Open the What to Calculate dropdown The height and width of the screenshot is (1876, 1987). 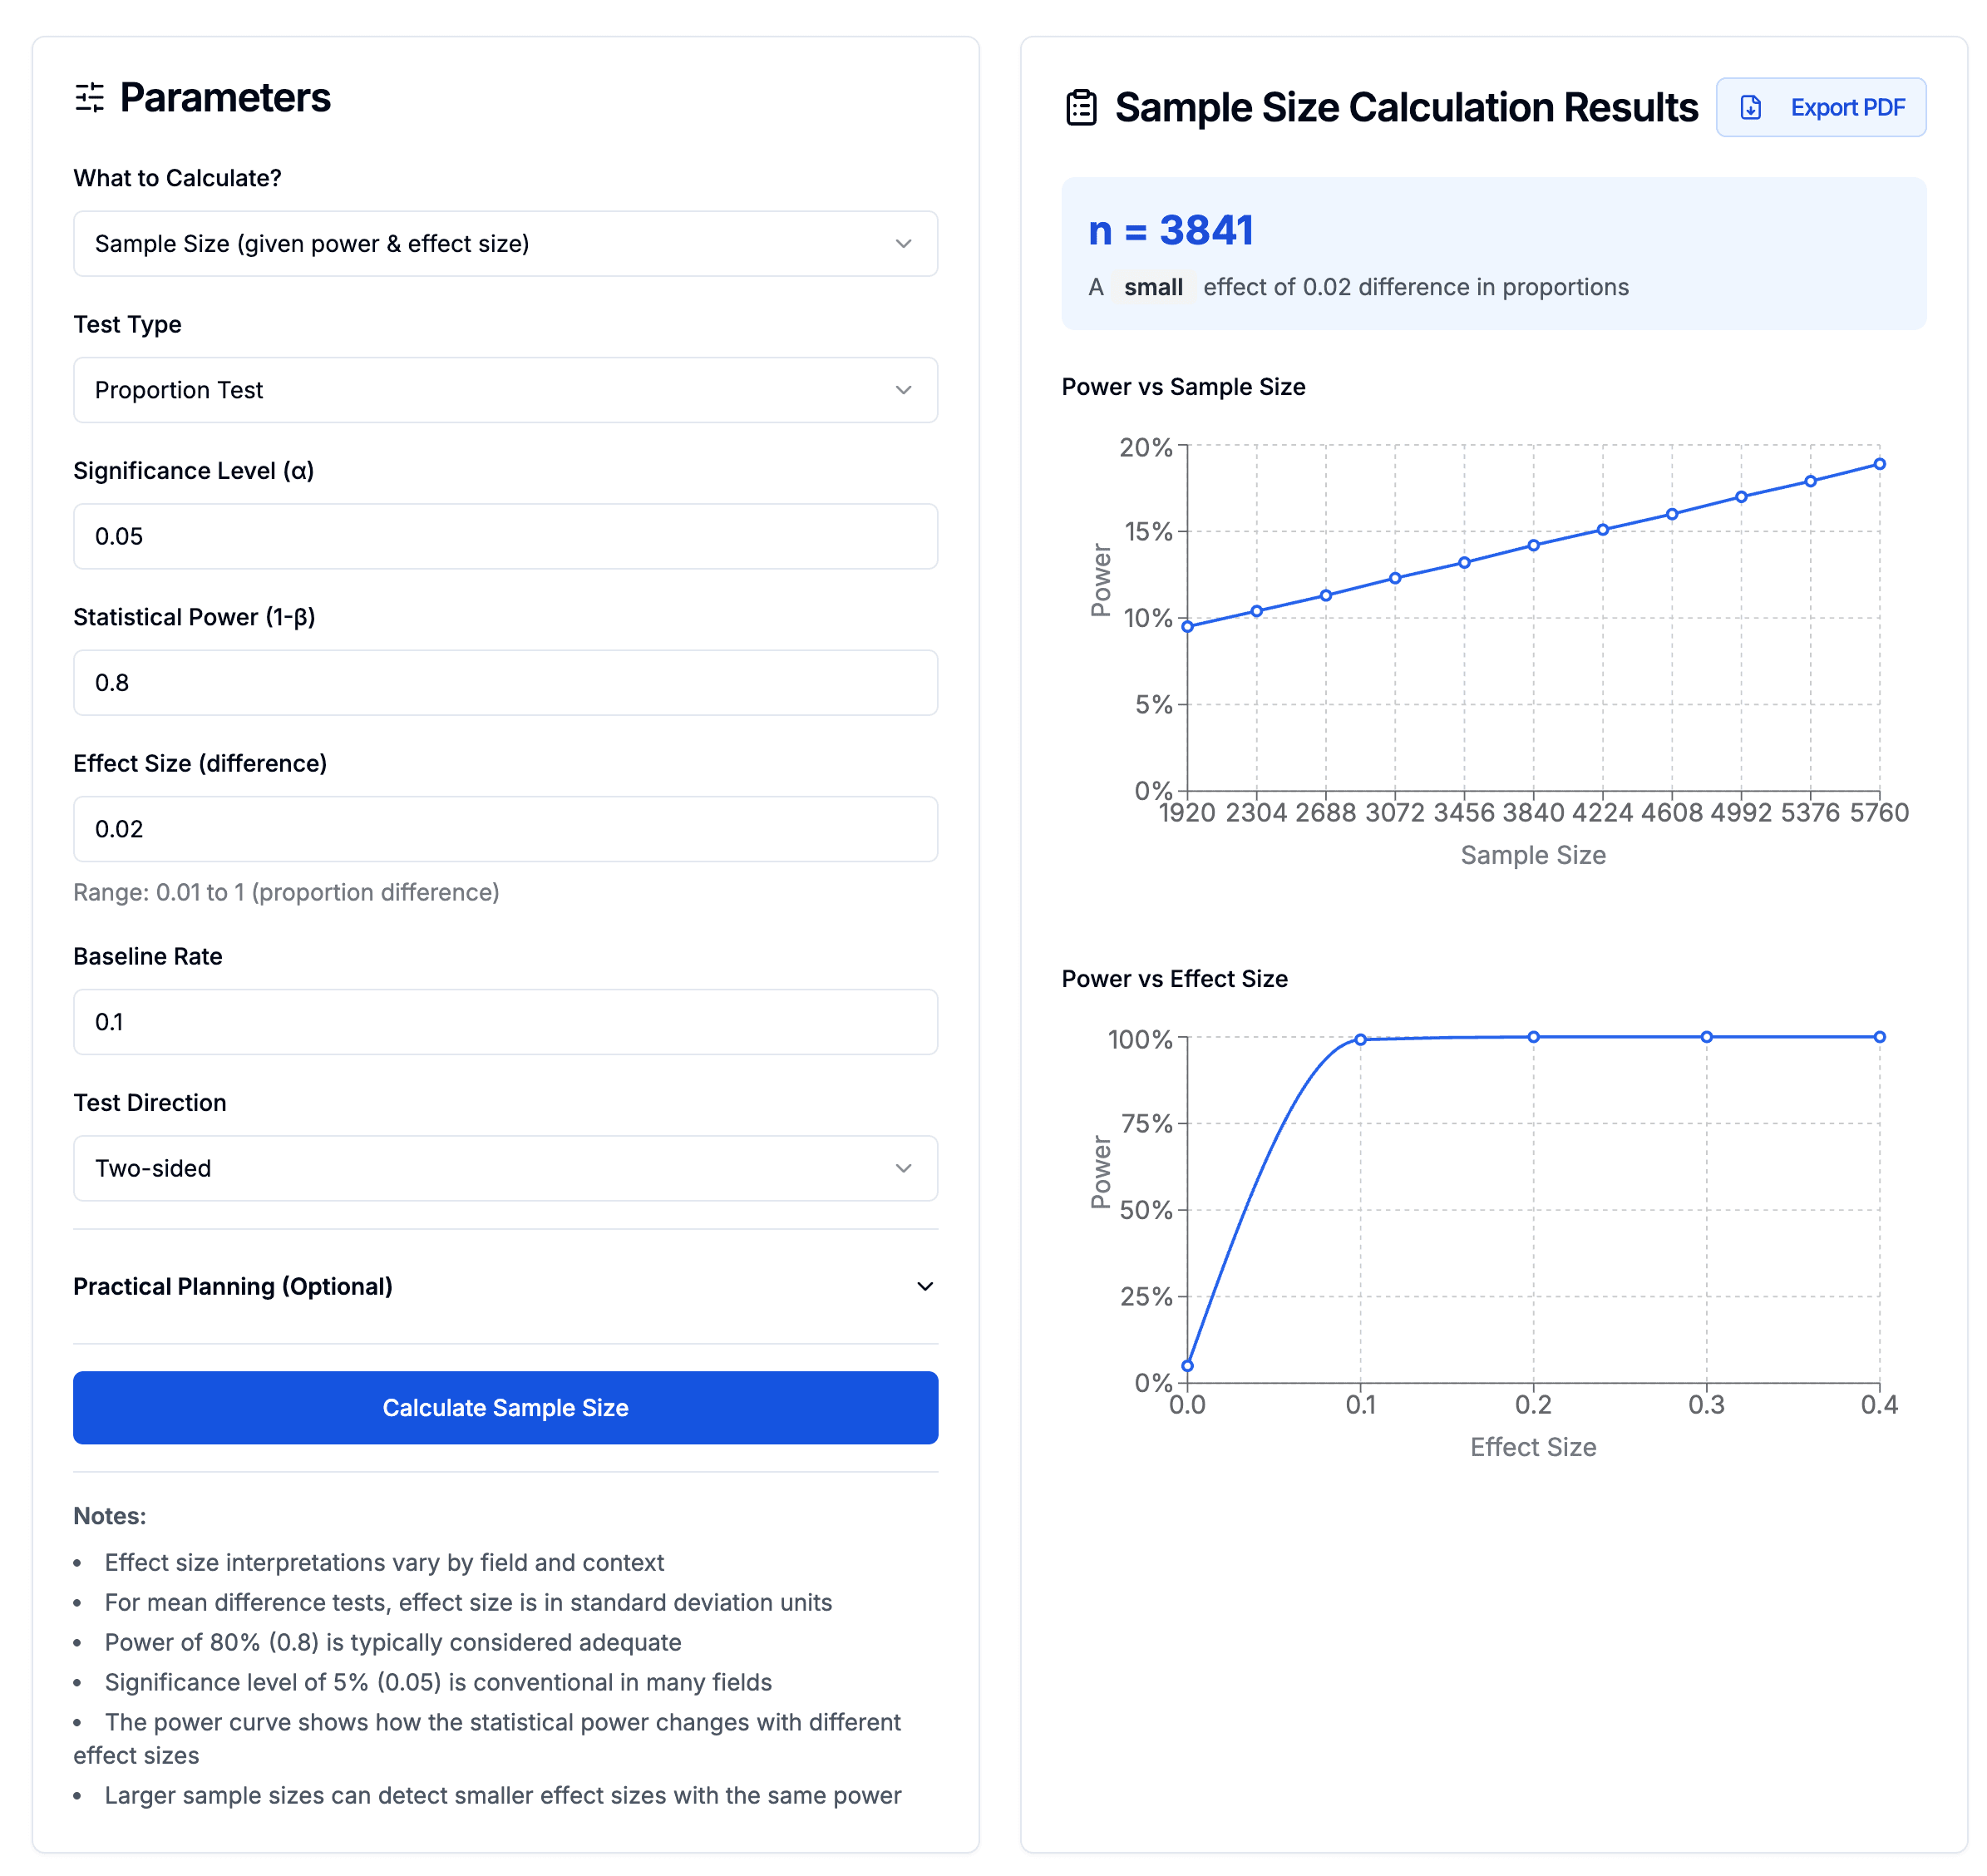coord(505,244)
